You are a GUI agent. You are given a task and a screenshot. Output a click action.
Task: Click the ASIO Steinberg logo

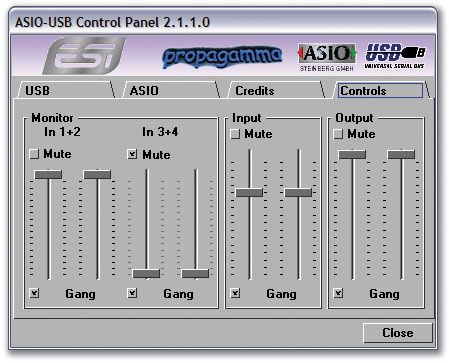coord(327,57)
